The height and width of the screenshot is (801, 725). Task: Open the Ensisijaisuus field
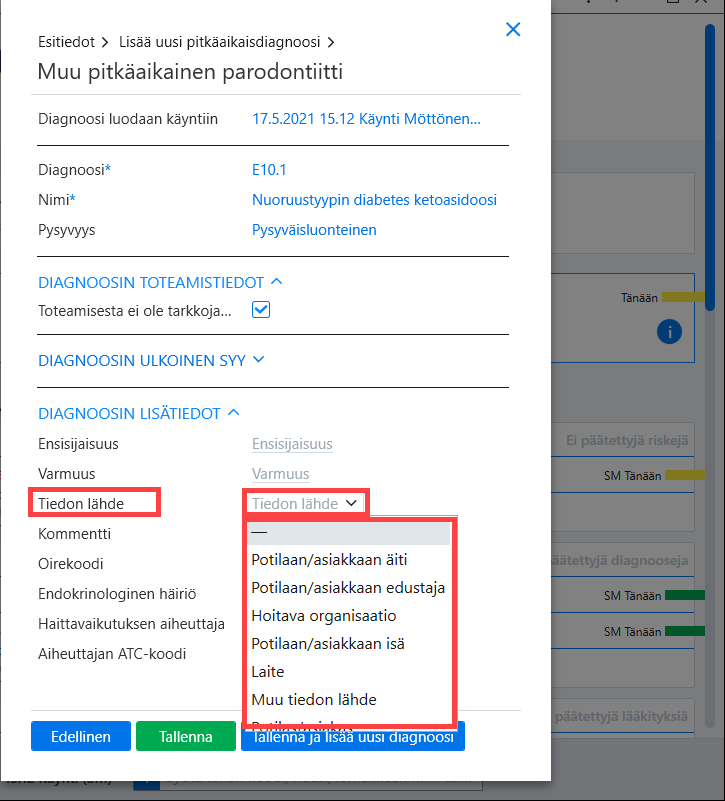pyautogui.click(x=292, y=444)
